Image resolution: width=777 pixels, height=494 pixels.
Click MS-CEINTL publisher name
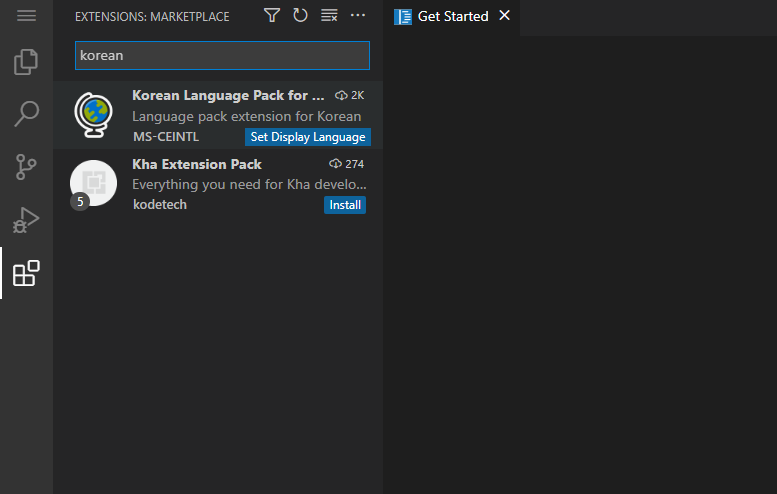coord(166,137)
